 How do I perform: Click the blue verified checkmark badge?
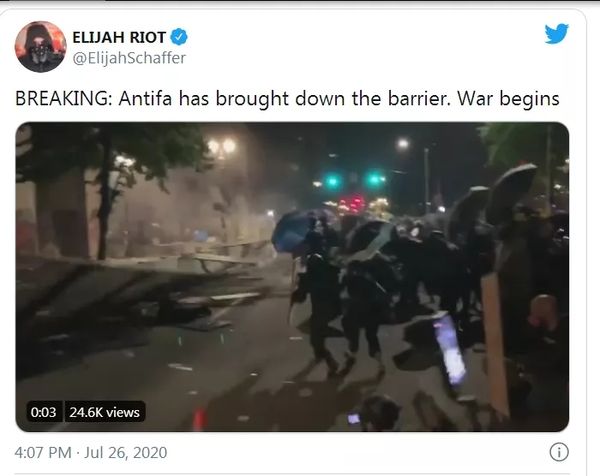(x=179, y=37)
